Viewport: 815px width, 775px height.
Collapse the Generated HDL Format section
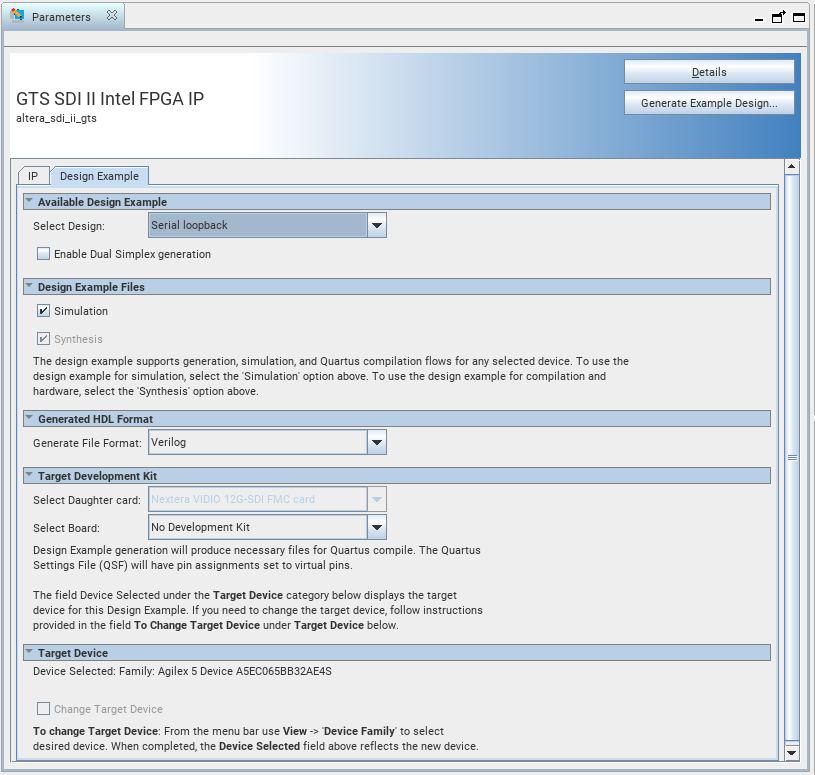(x=29, y=418)
